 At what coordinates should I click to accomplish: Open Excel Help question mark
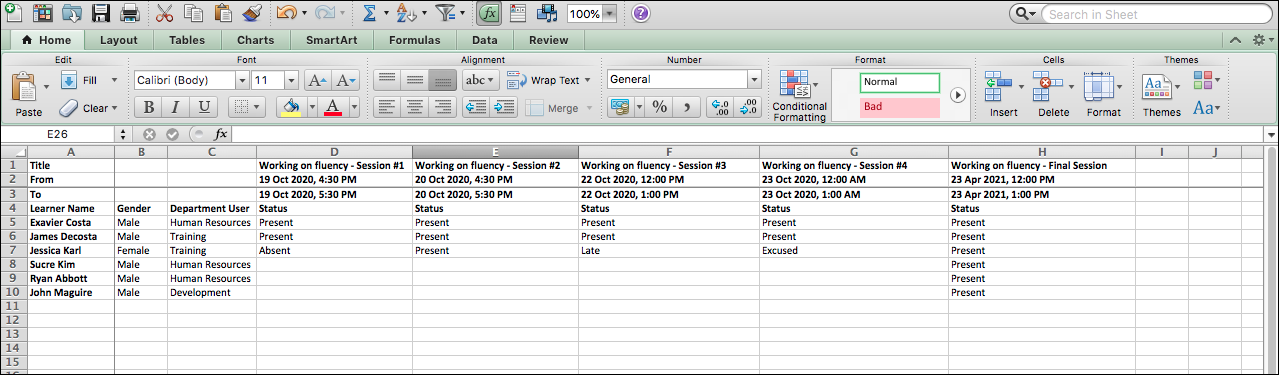tap(640, 13)
